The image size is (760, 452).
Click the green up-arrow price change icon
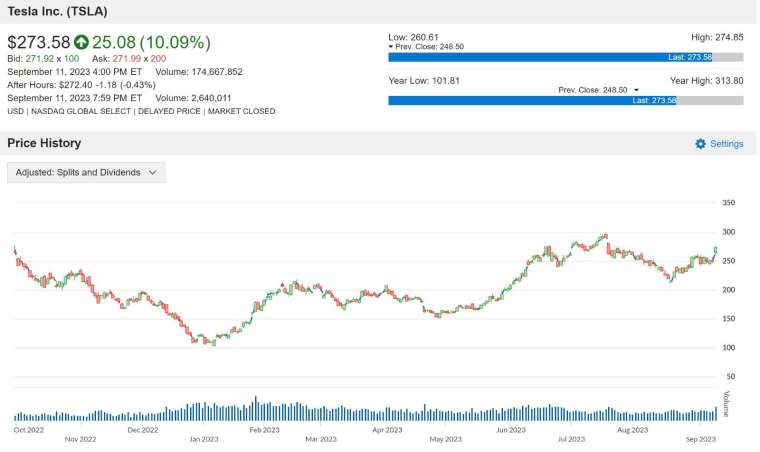(x=81, y=42)
